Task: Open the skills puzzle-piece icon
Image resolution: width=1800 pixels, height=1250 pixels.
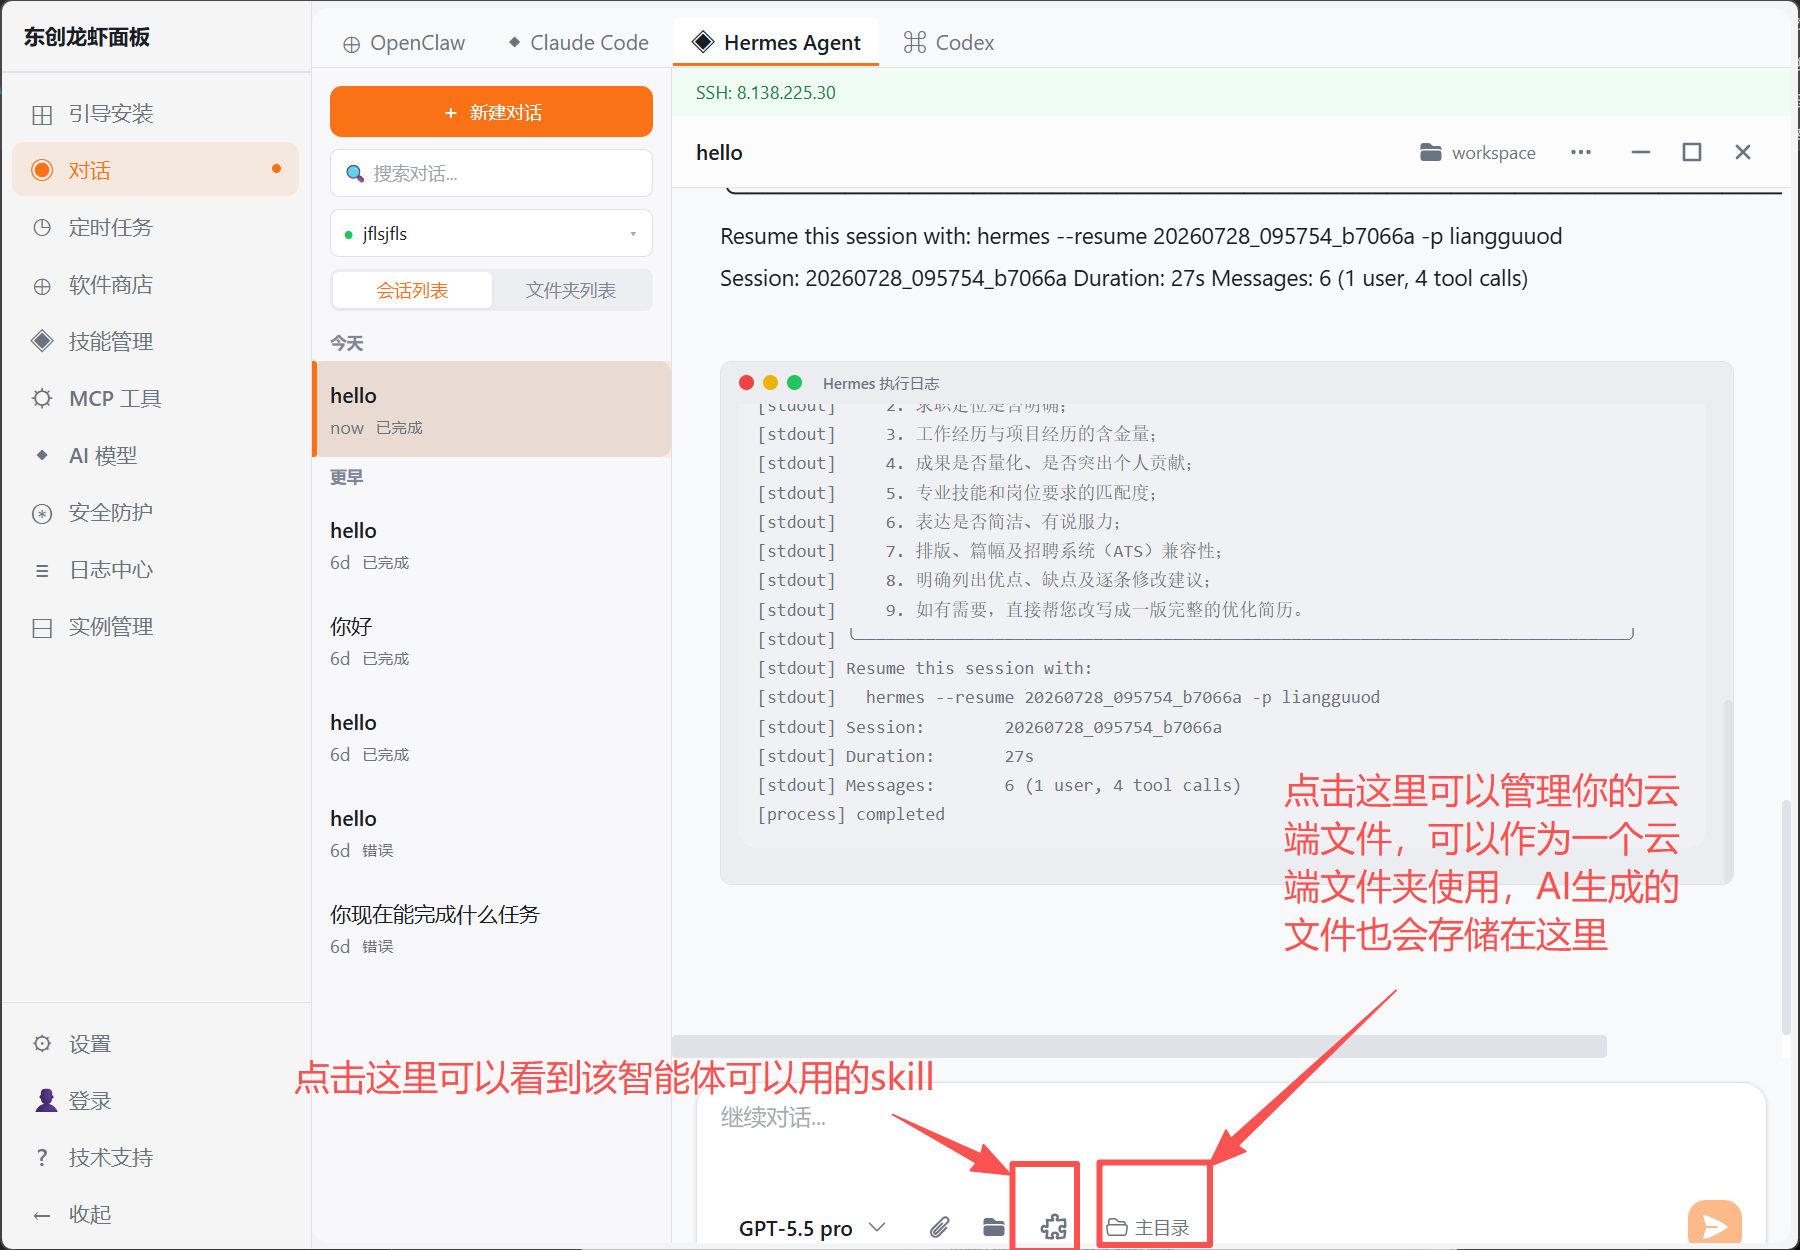Action: tap(1053, 1227)
